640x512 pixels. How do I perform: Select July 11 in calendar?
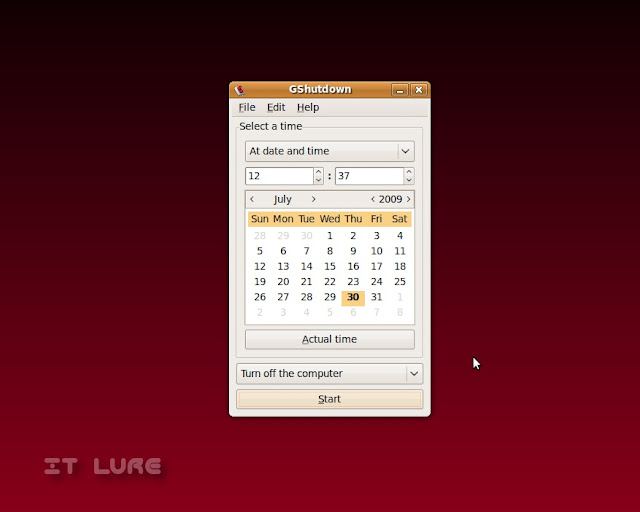[400, 251]
